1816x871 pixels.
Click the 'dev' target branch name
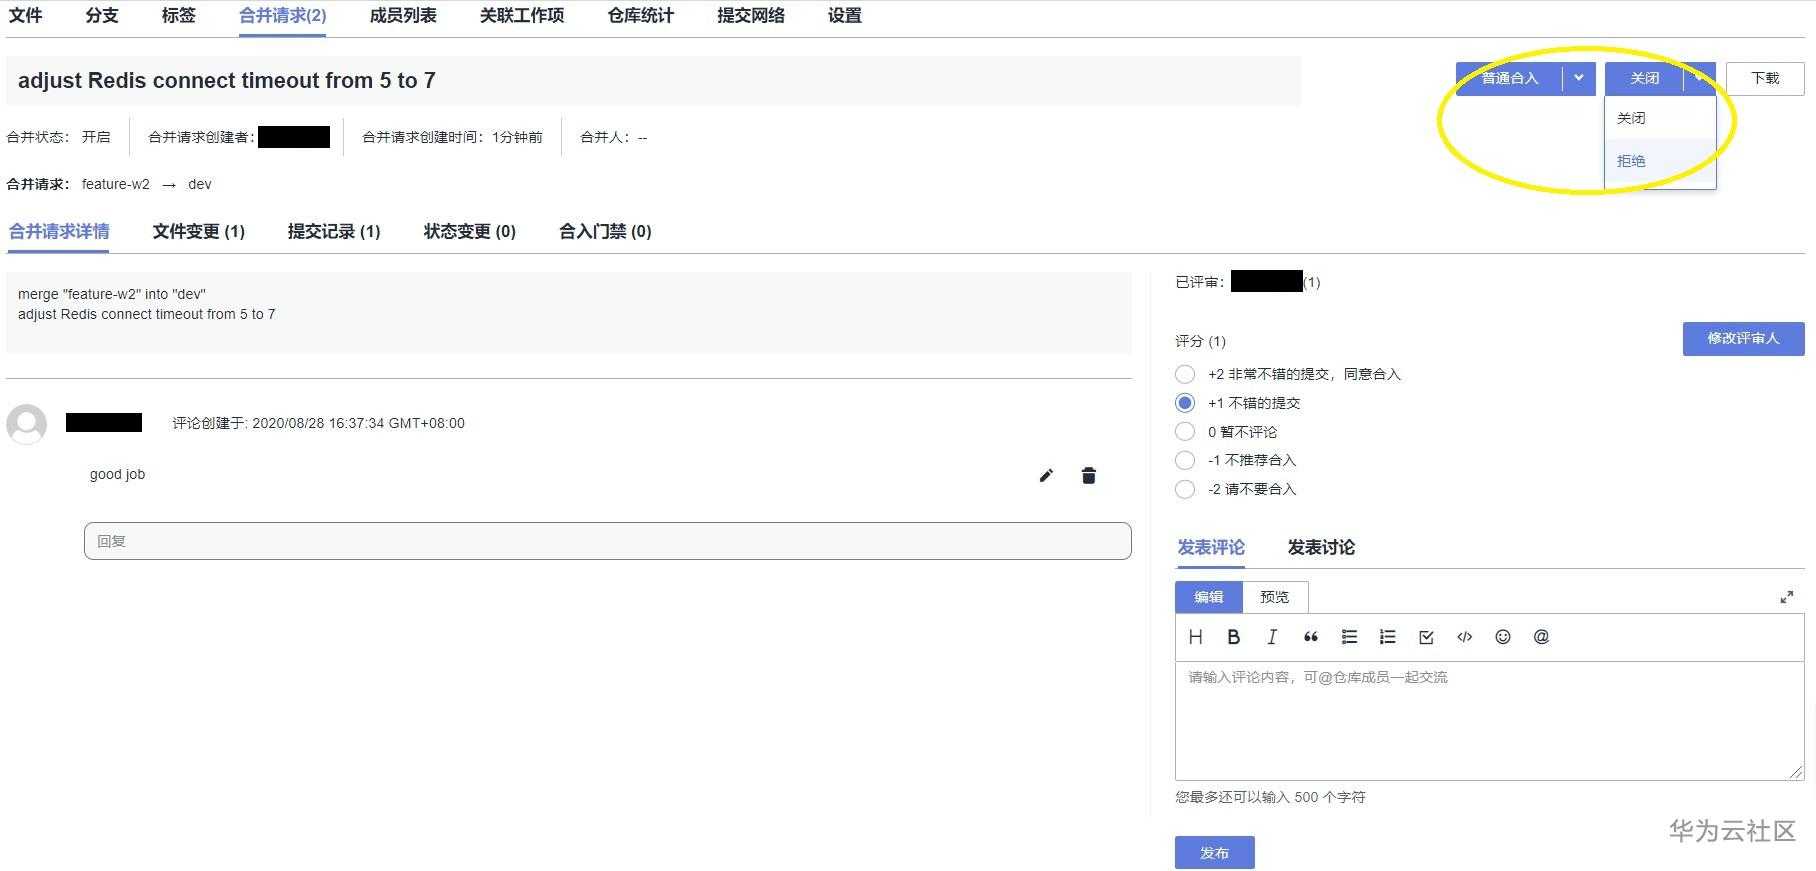pos(200,184)
